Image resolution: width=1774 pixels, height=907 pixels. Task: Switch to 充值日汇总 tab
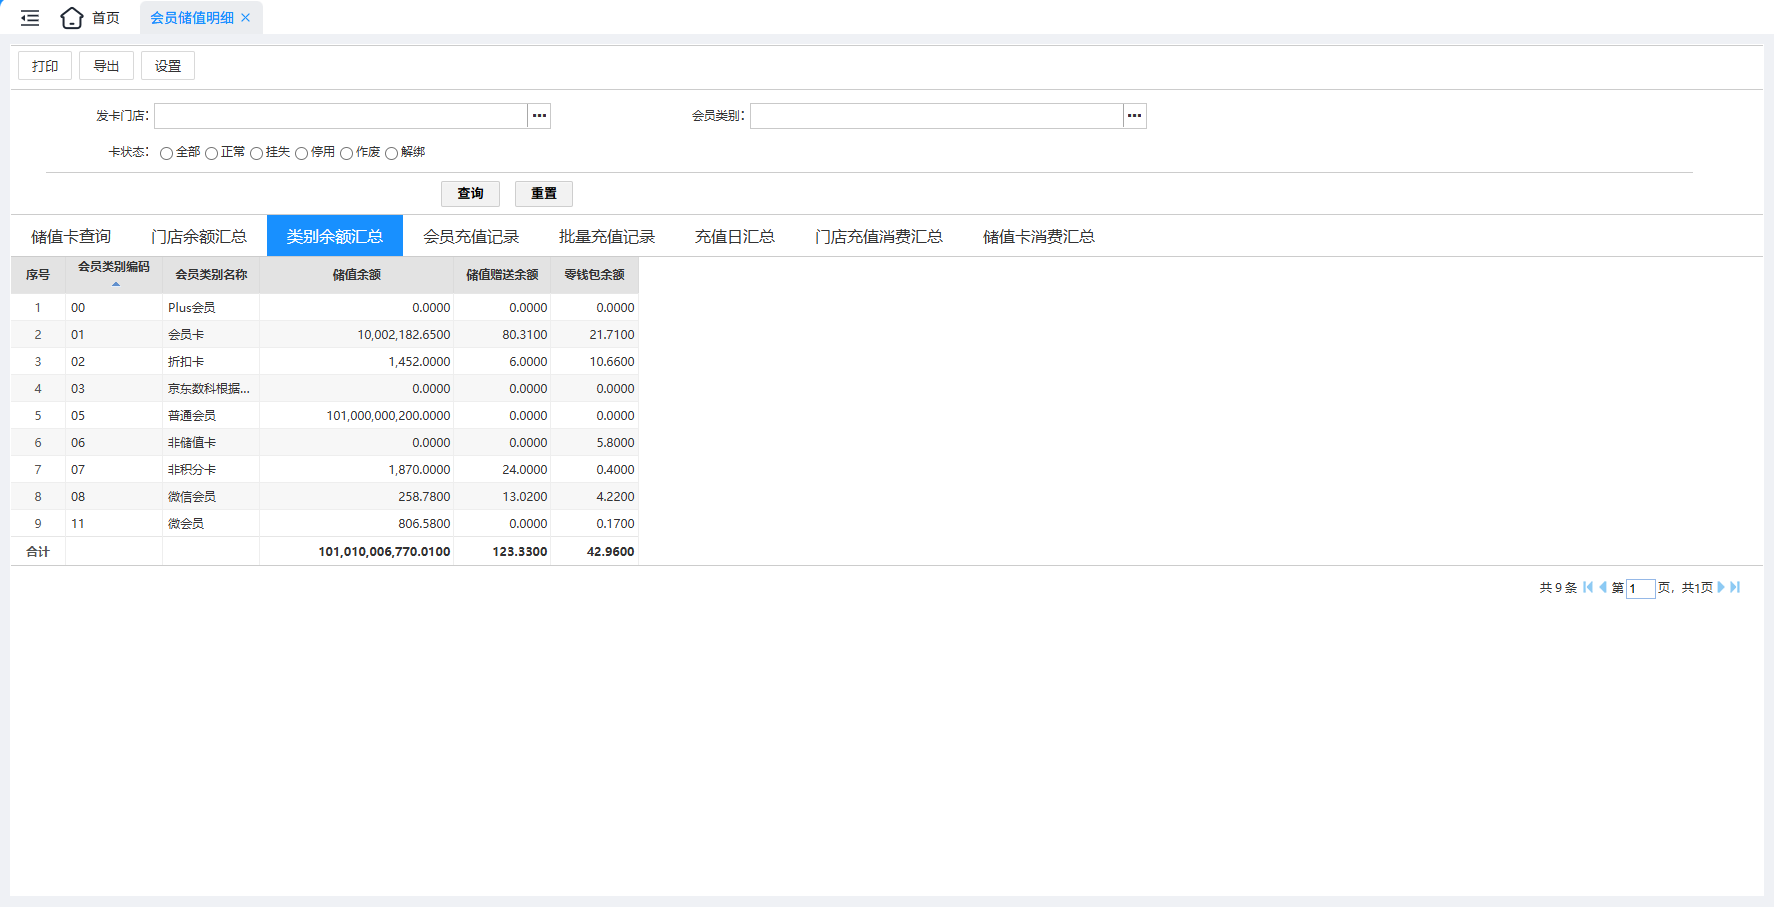click(735, 236)
